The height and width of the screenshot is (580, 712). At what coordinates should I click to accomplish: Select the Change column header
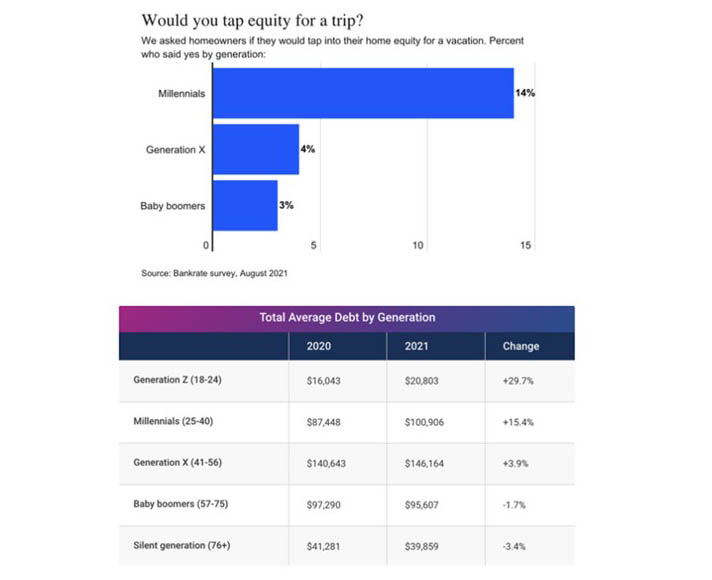coord(520,346)
